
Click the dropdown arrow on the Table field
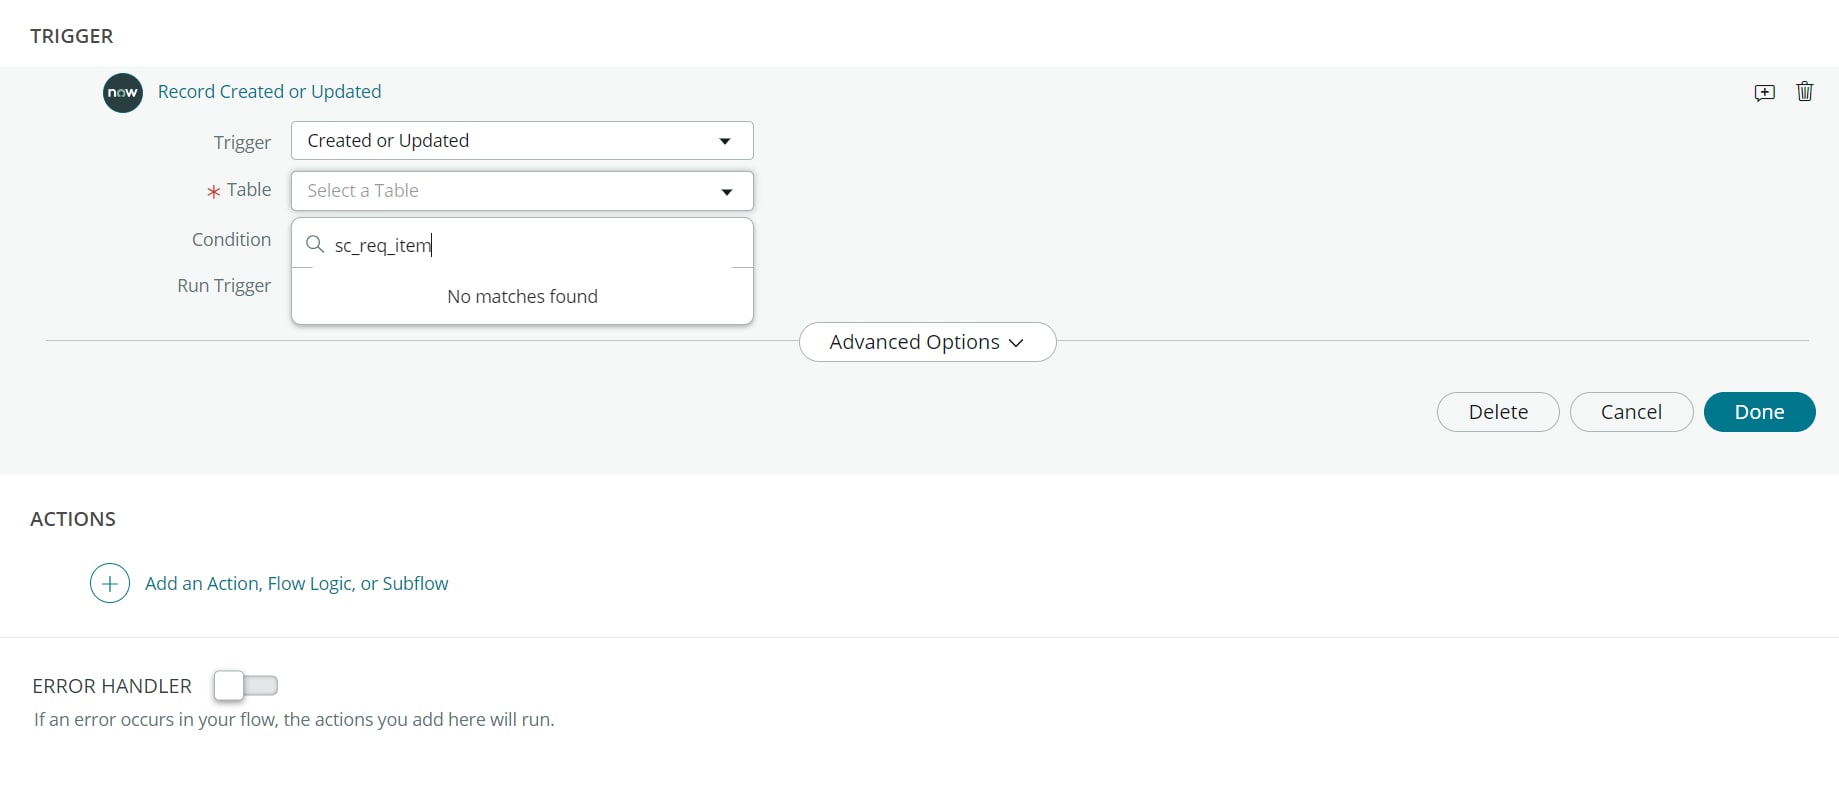(x=726, y=192)
